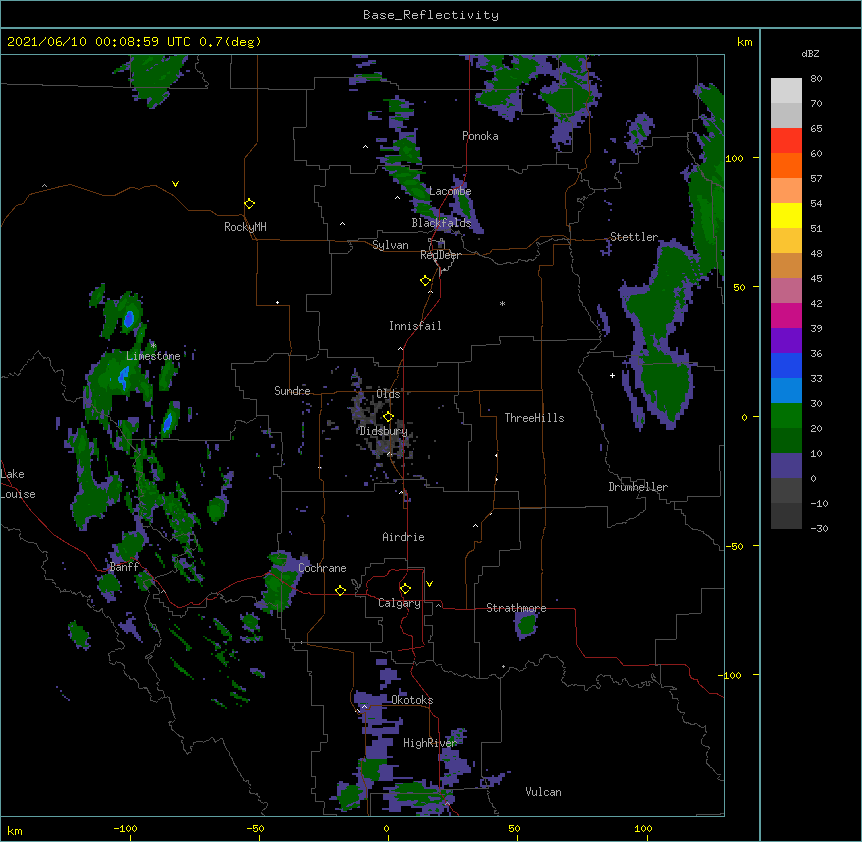Click the Innisfail city label
The image size is (862, 842).
pos(415,326)
